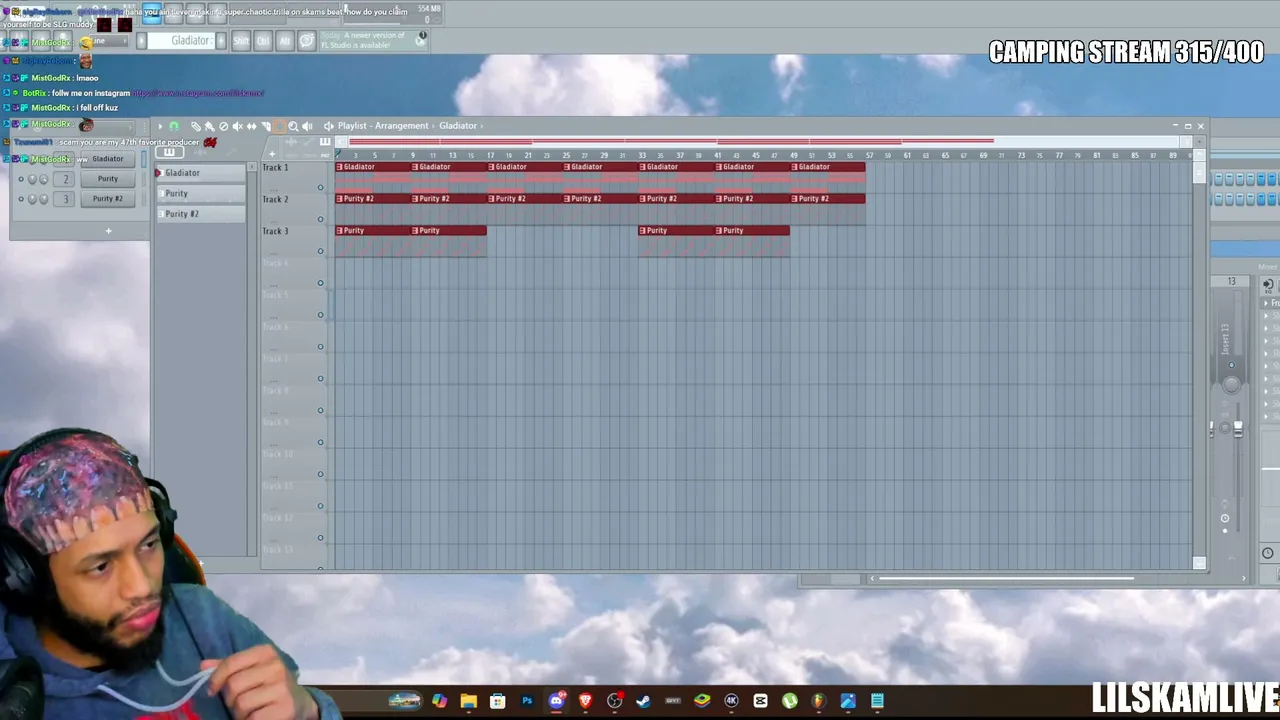Select the Slice tool in Playlist toolbar
The height and width of the screenshot is (720, 1280).
(265, 126)
